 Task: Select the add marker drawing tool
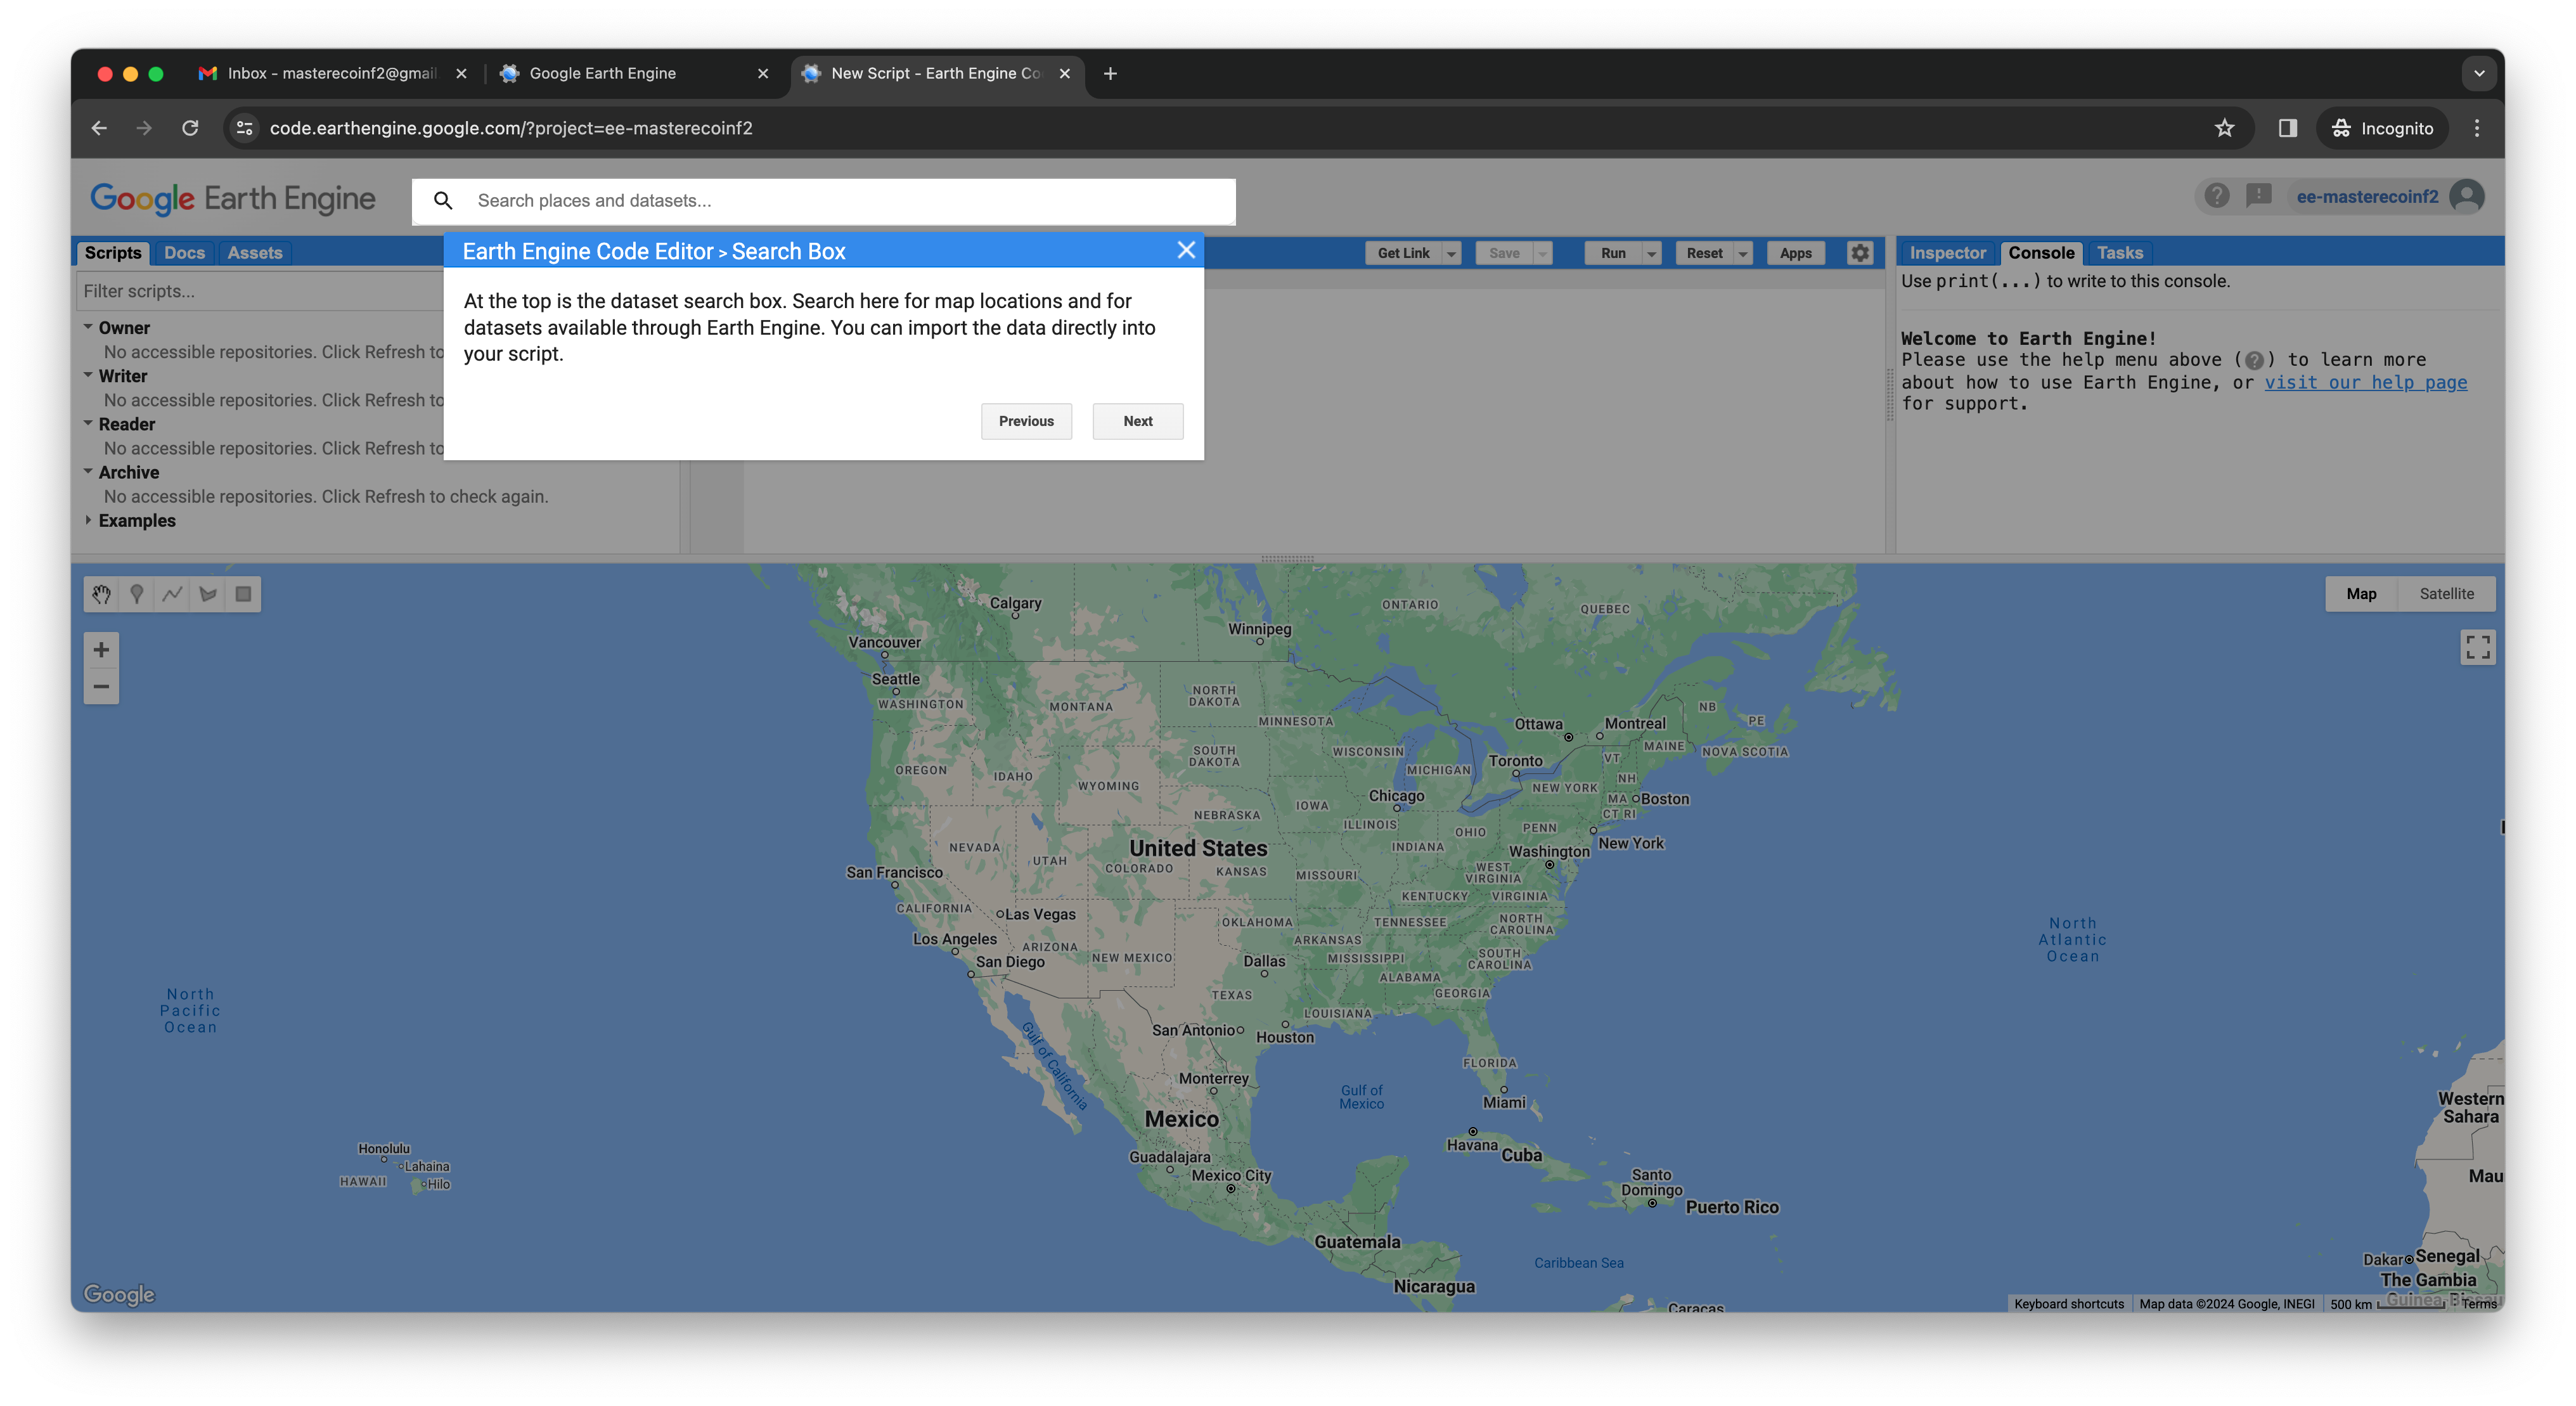click(137, 594)
